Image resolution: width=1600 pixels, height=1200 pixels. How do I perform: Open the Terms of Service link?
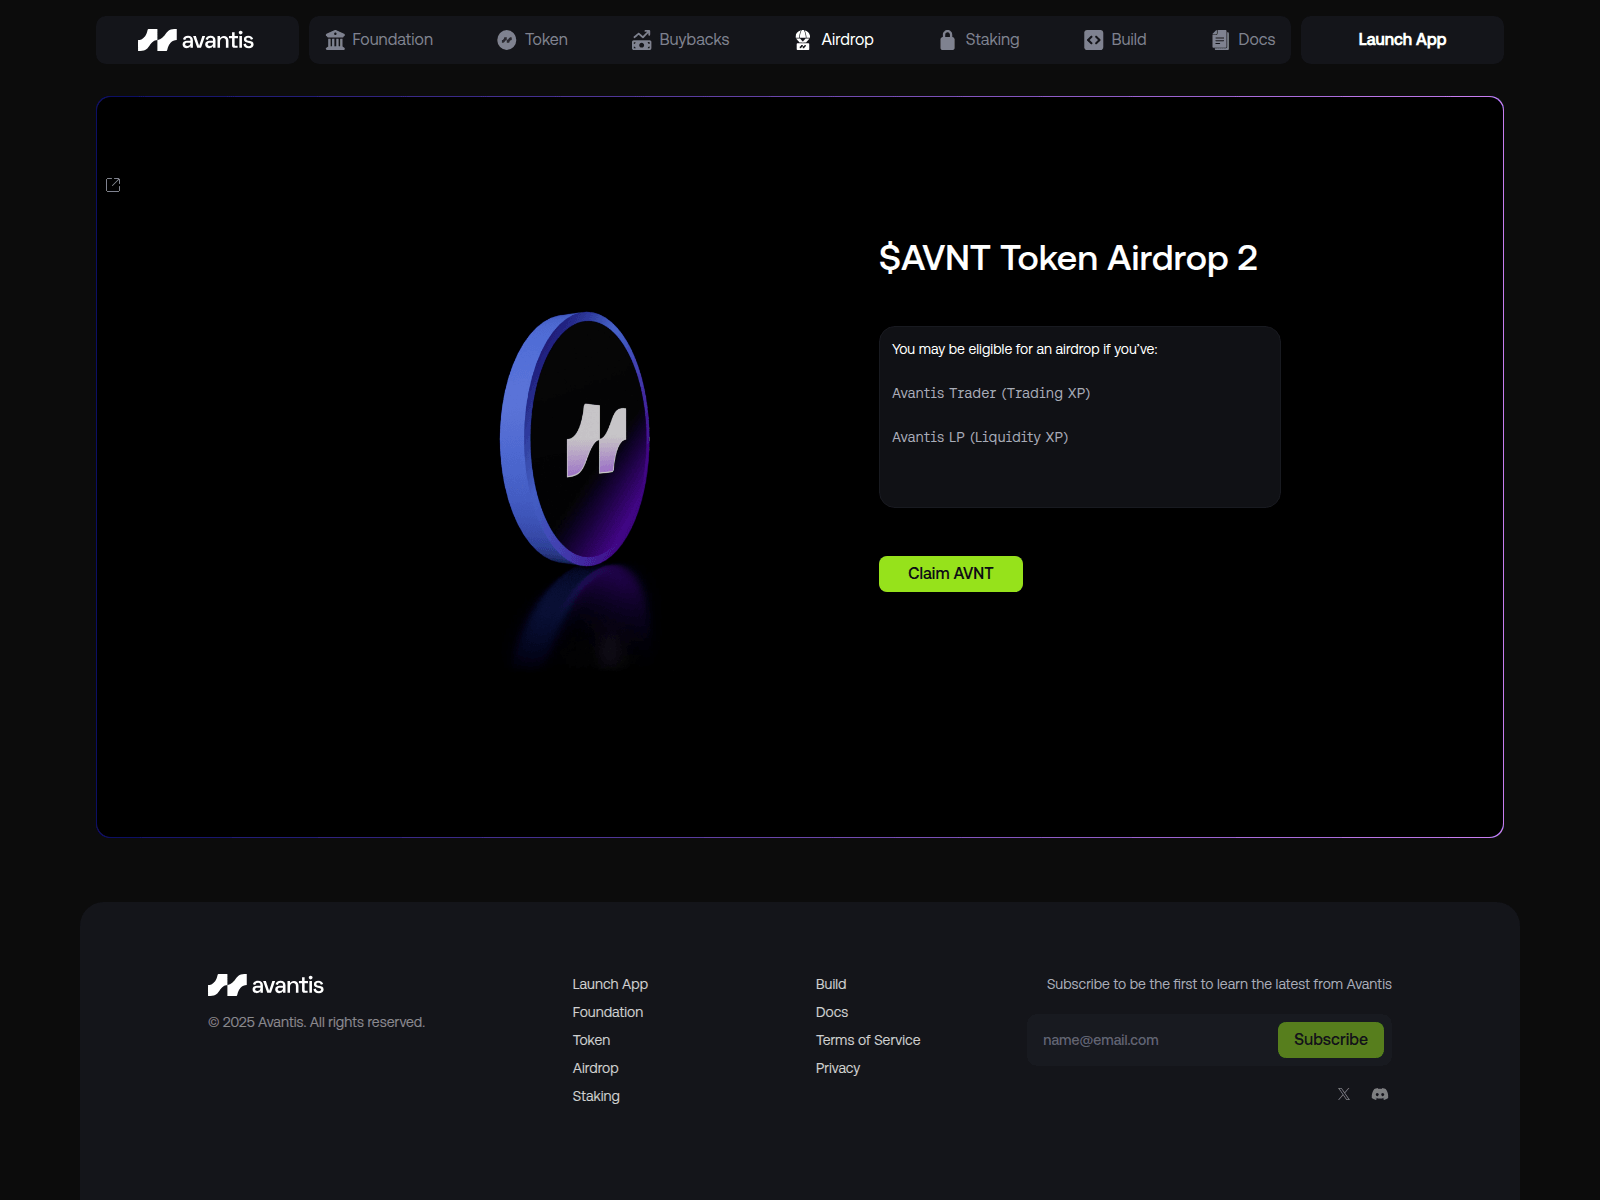(867, 1040)
